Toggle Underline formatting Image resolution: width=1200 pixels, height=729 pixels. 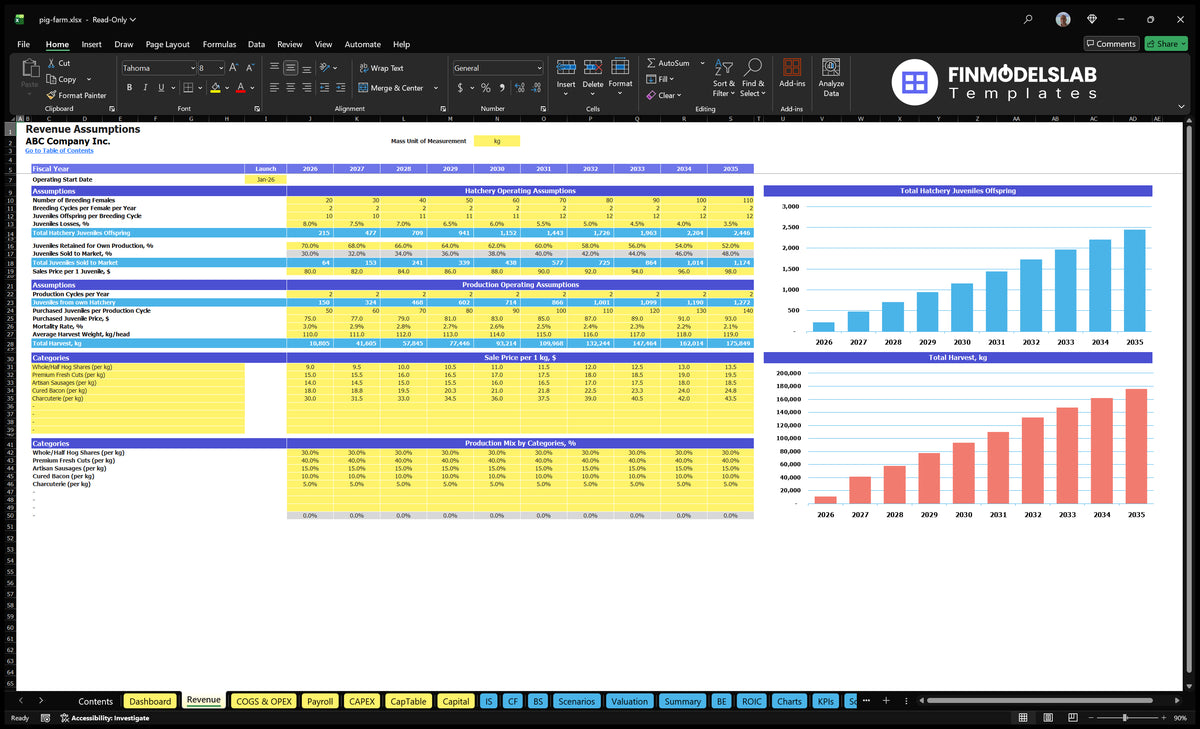[x=160, y=88]
